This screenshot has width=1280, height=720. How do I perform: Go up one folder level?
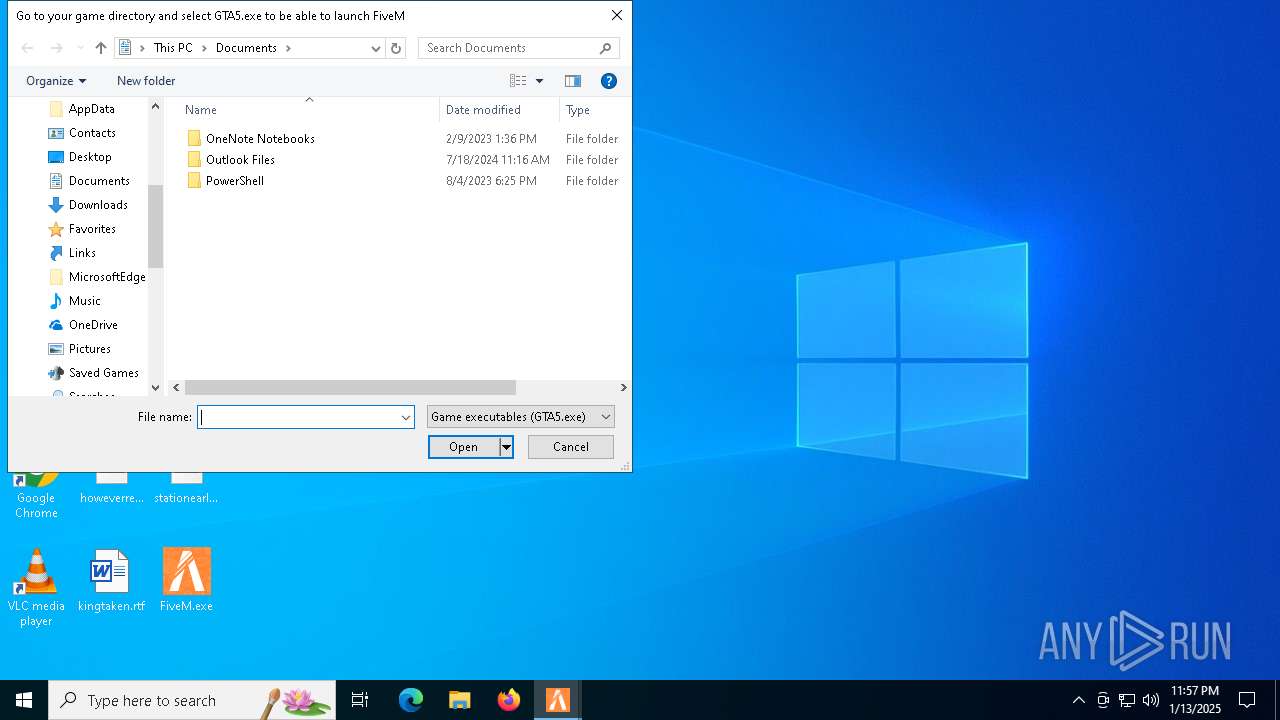pyautogui.click(x=101, y=48)
